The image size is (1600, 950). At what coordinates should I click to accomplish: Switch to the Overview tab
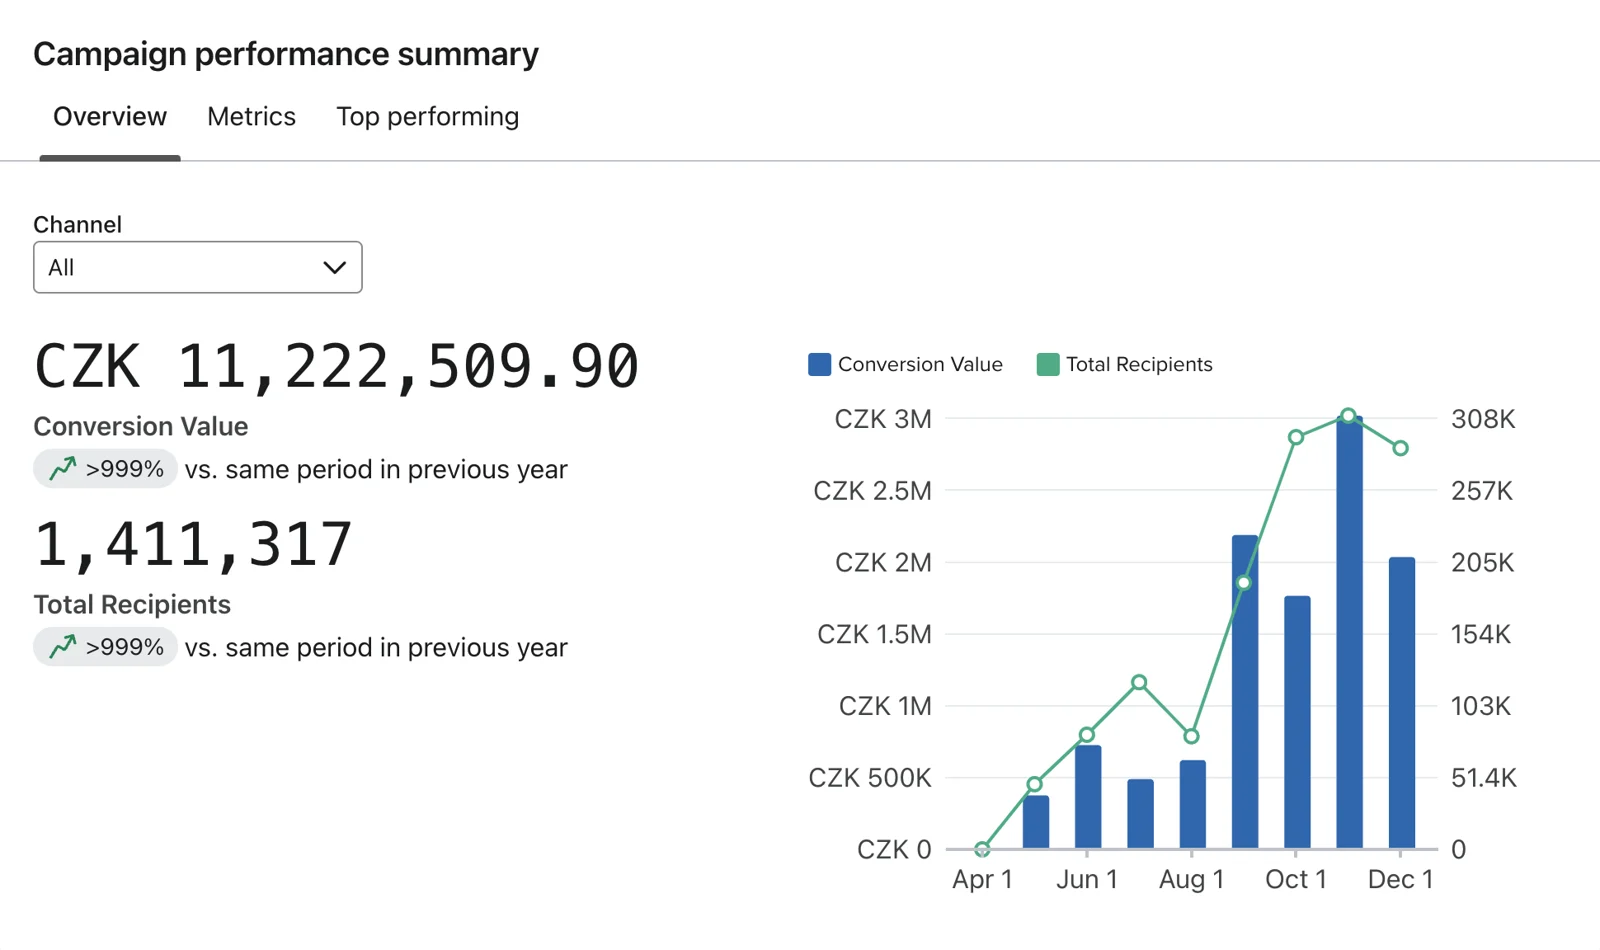pos(110,117)
